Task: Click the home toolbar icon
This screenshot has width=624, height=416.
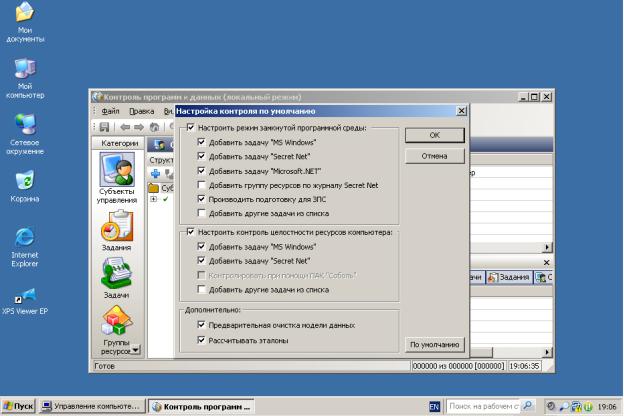Action: click(x=154, y=127)
